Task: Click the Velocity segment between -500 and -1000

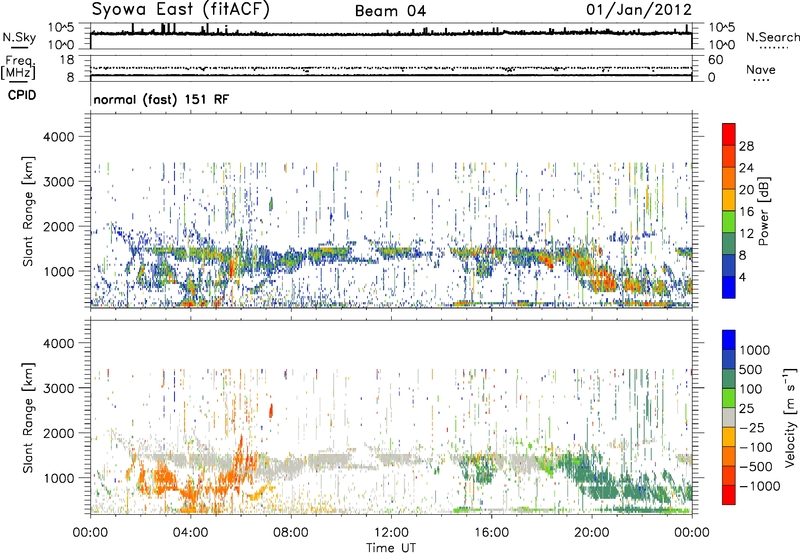Action: pyautogui.click(x=729, y=475)
